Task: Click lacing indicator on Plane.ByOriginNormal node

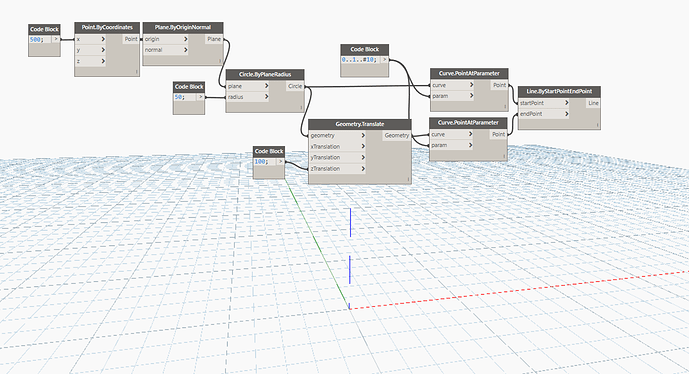Action: click(x=220, y=61)
